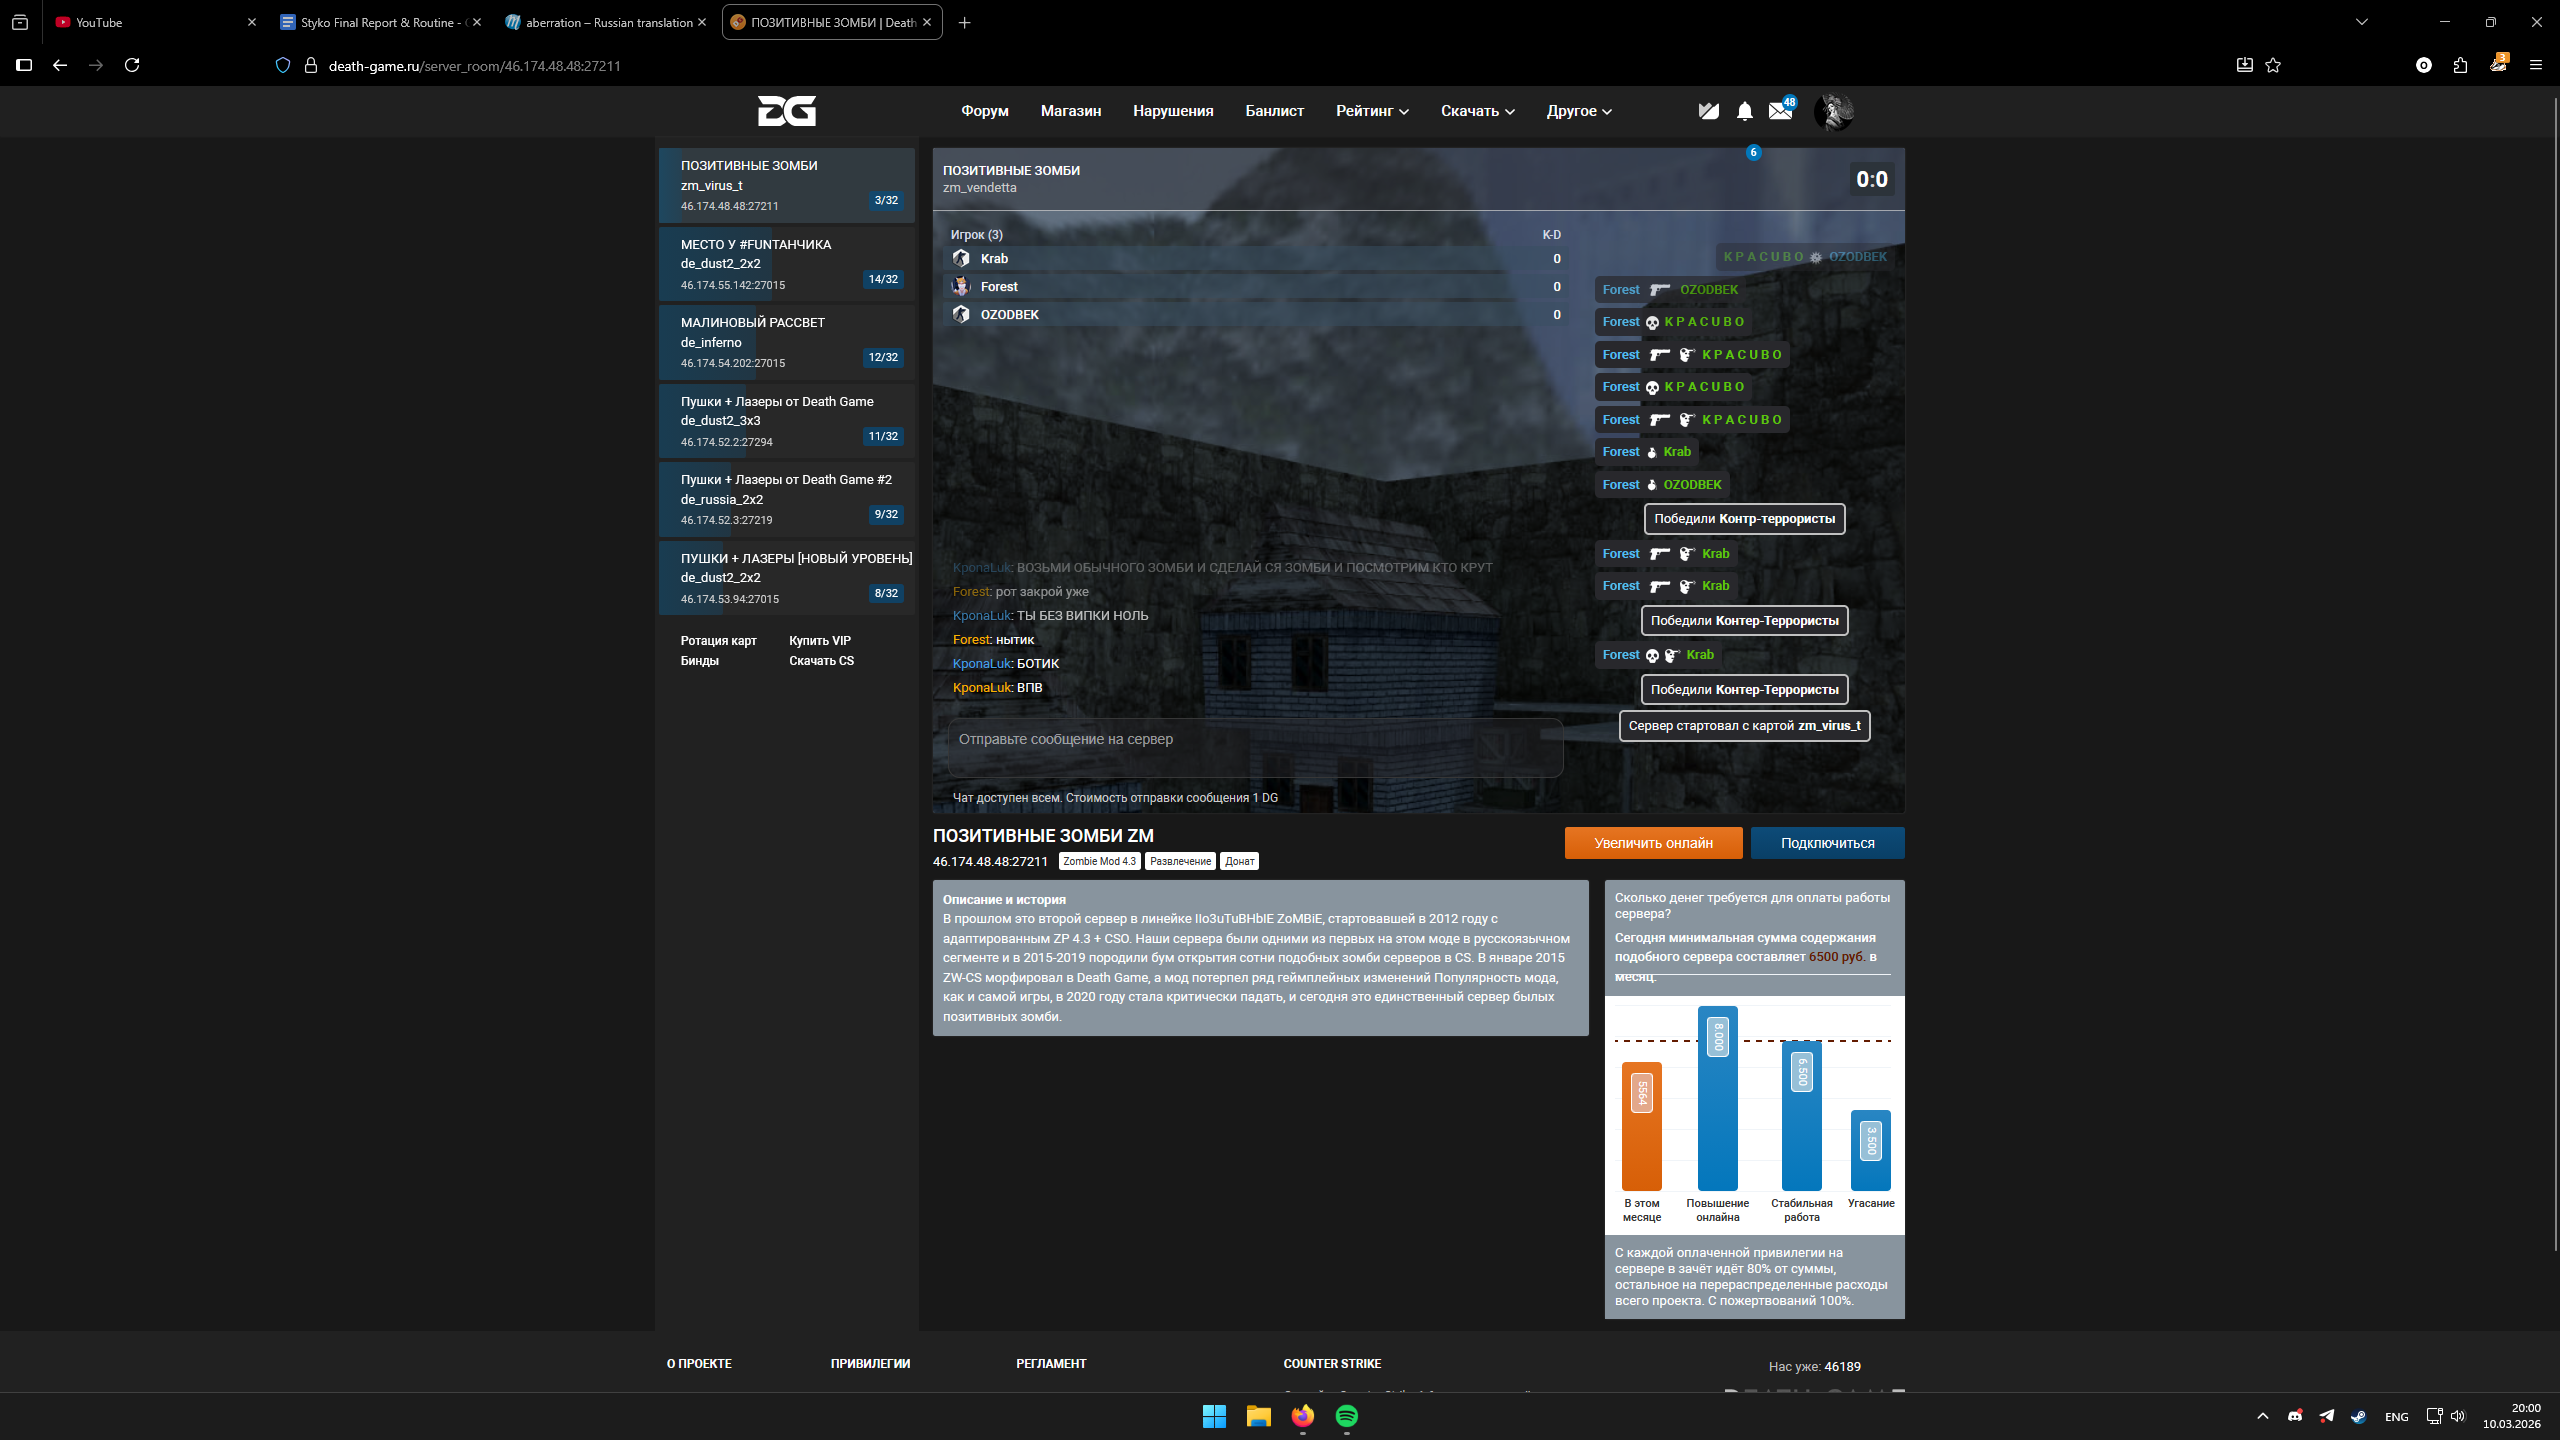Expand the Скачать dropdown menu

(x=1477, y=111)
